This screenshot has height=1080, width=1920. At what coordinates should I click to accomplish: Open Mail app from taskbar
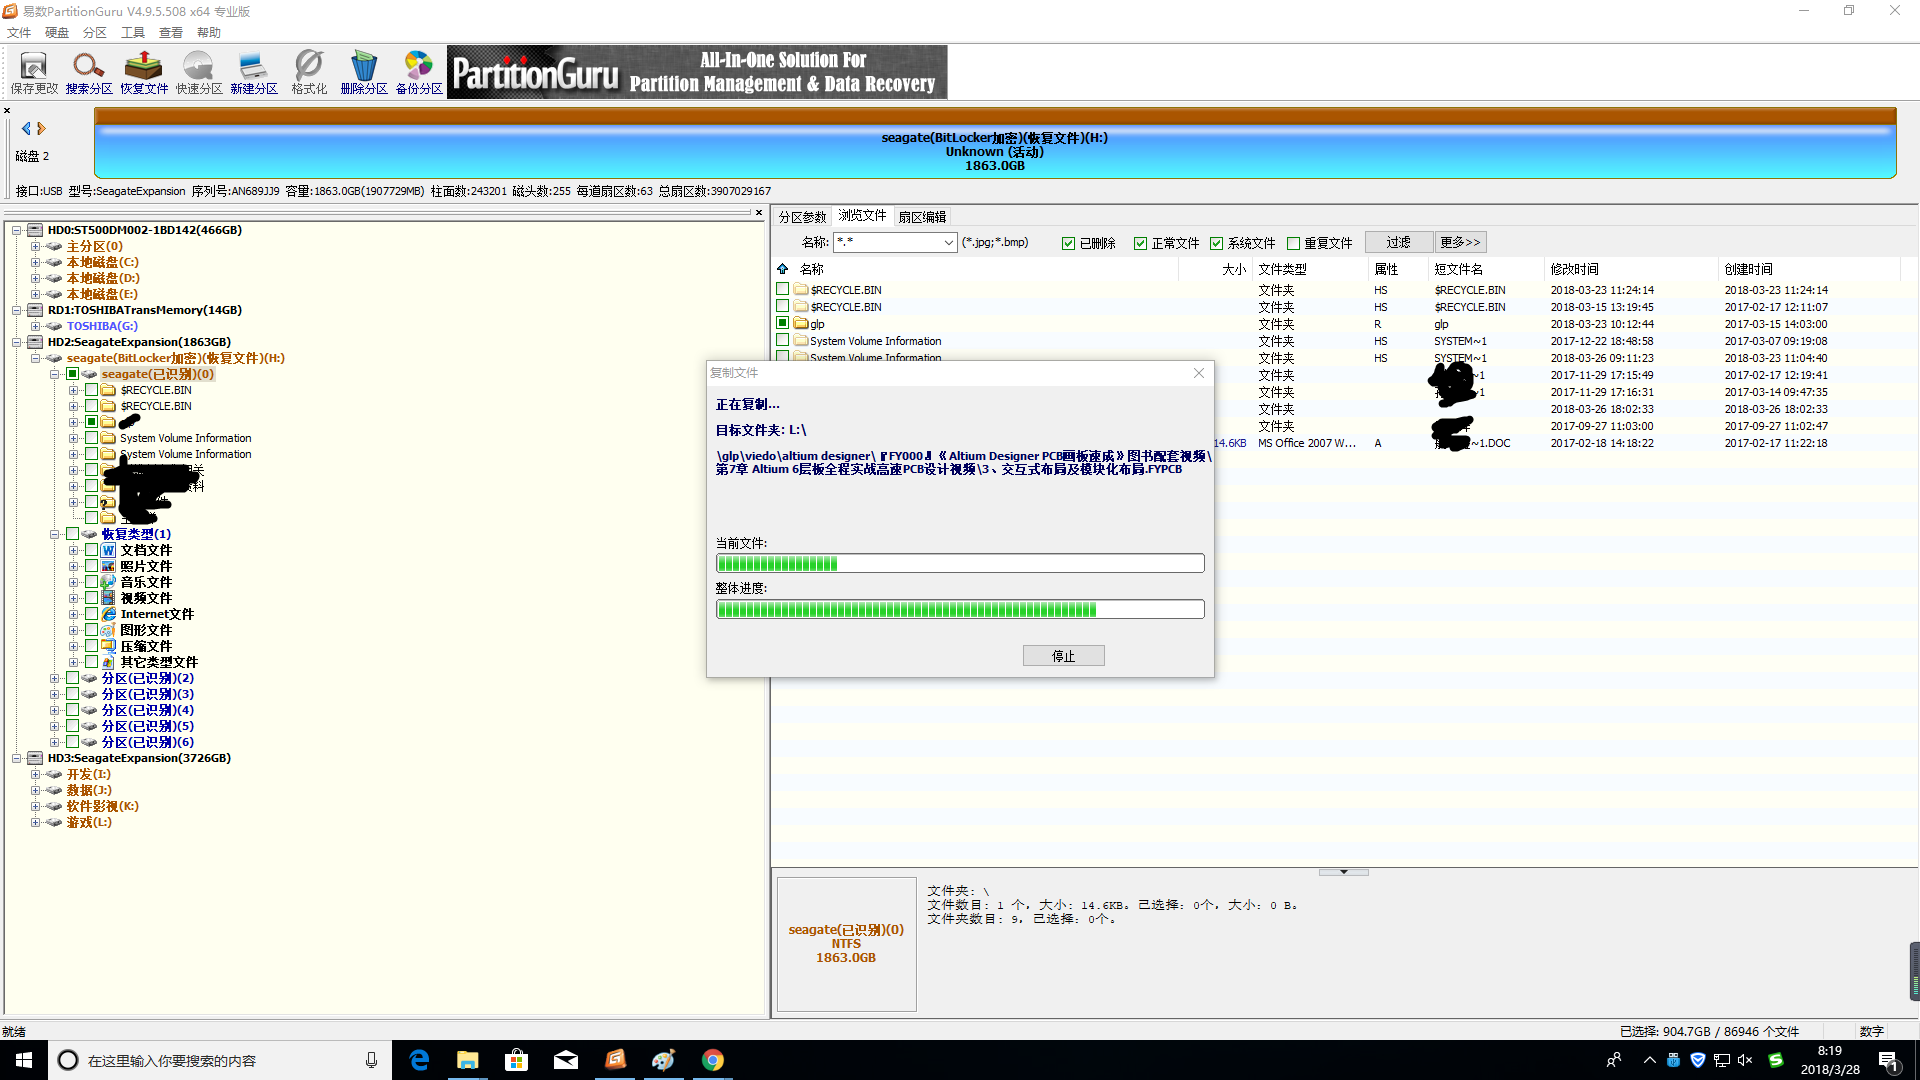[x=566, y=1060]
